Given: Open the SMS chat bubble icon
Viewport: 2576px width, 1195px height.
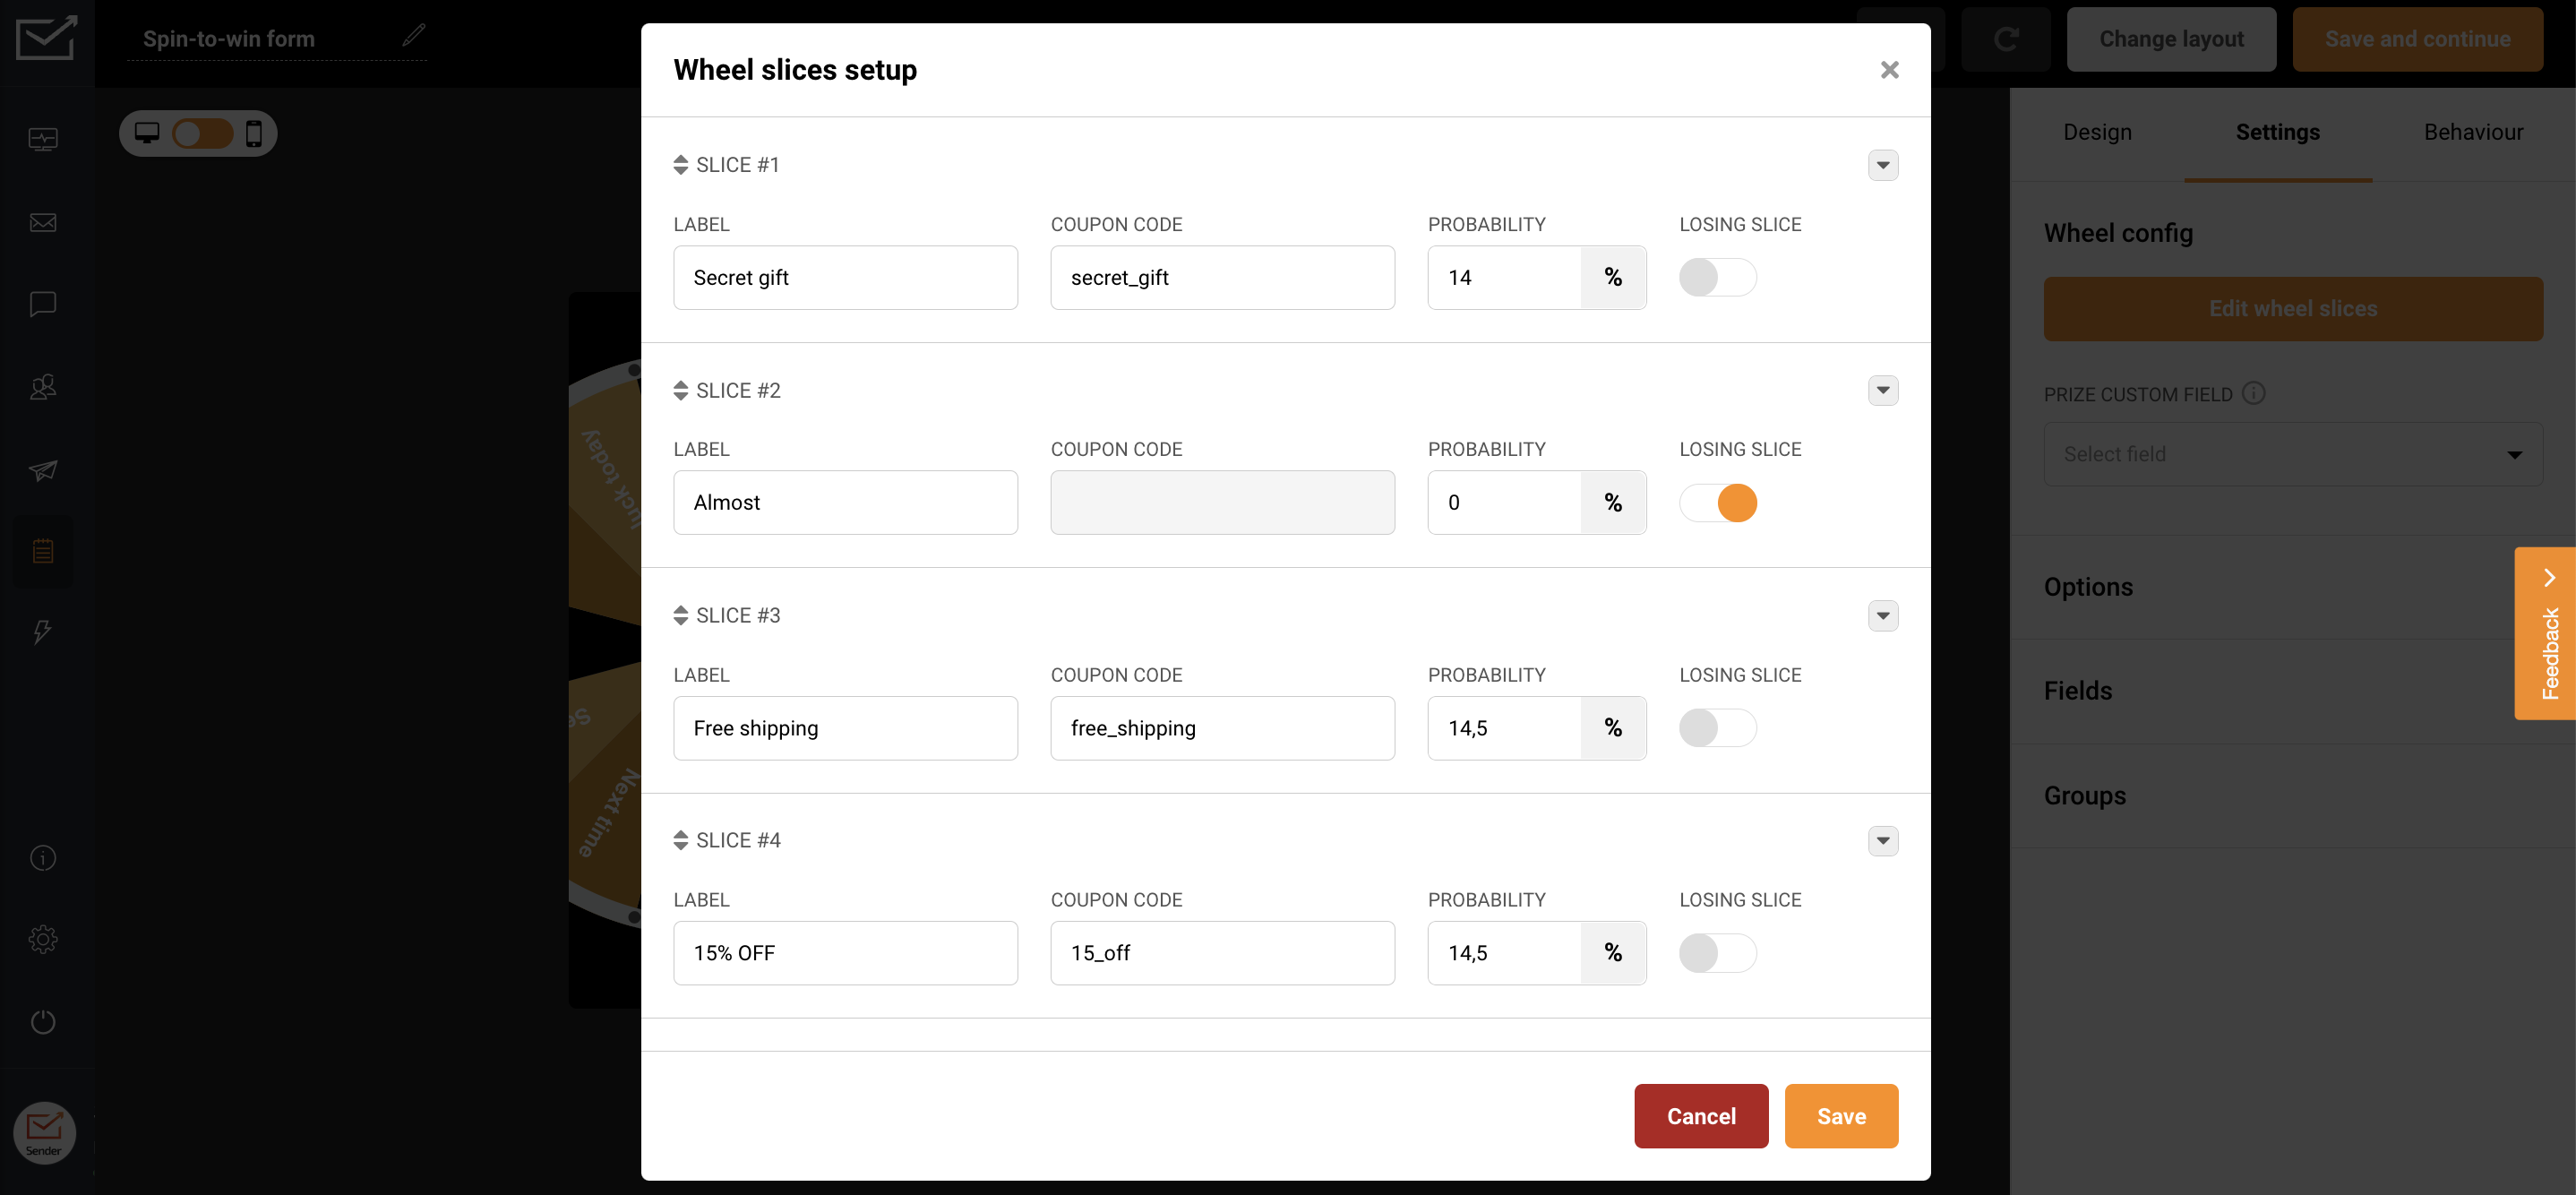Looking at the screenshot, I should coord(43,304).
